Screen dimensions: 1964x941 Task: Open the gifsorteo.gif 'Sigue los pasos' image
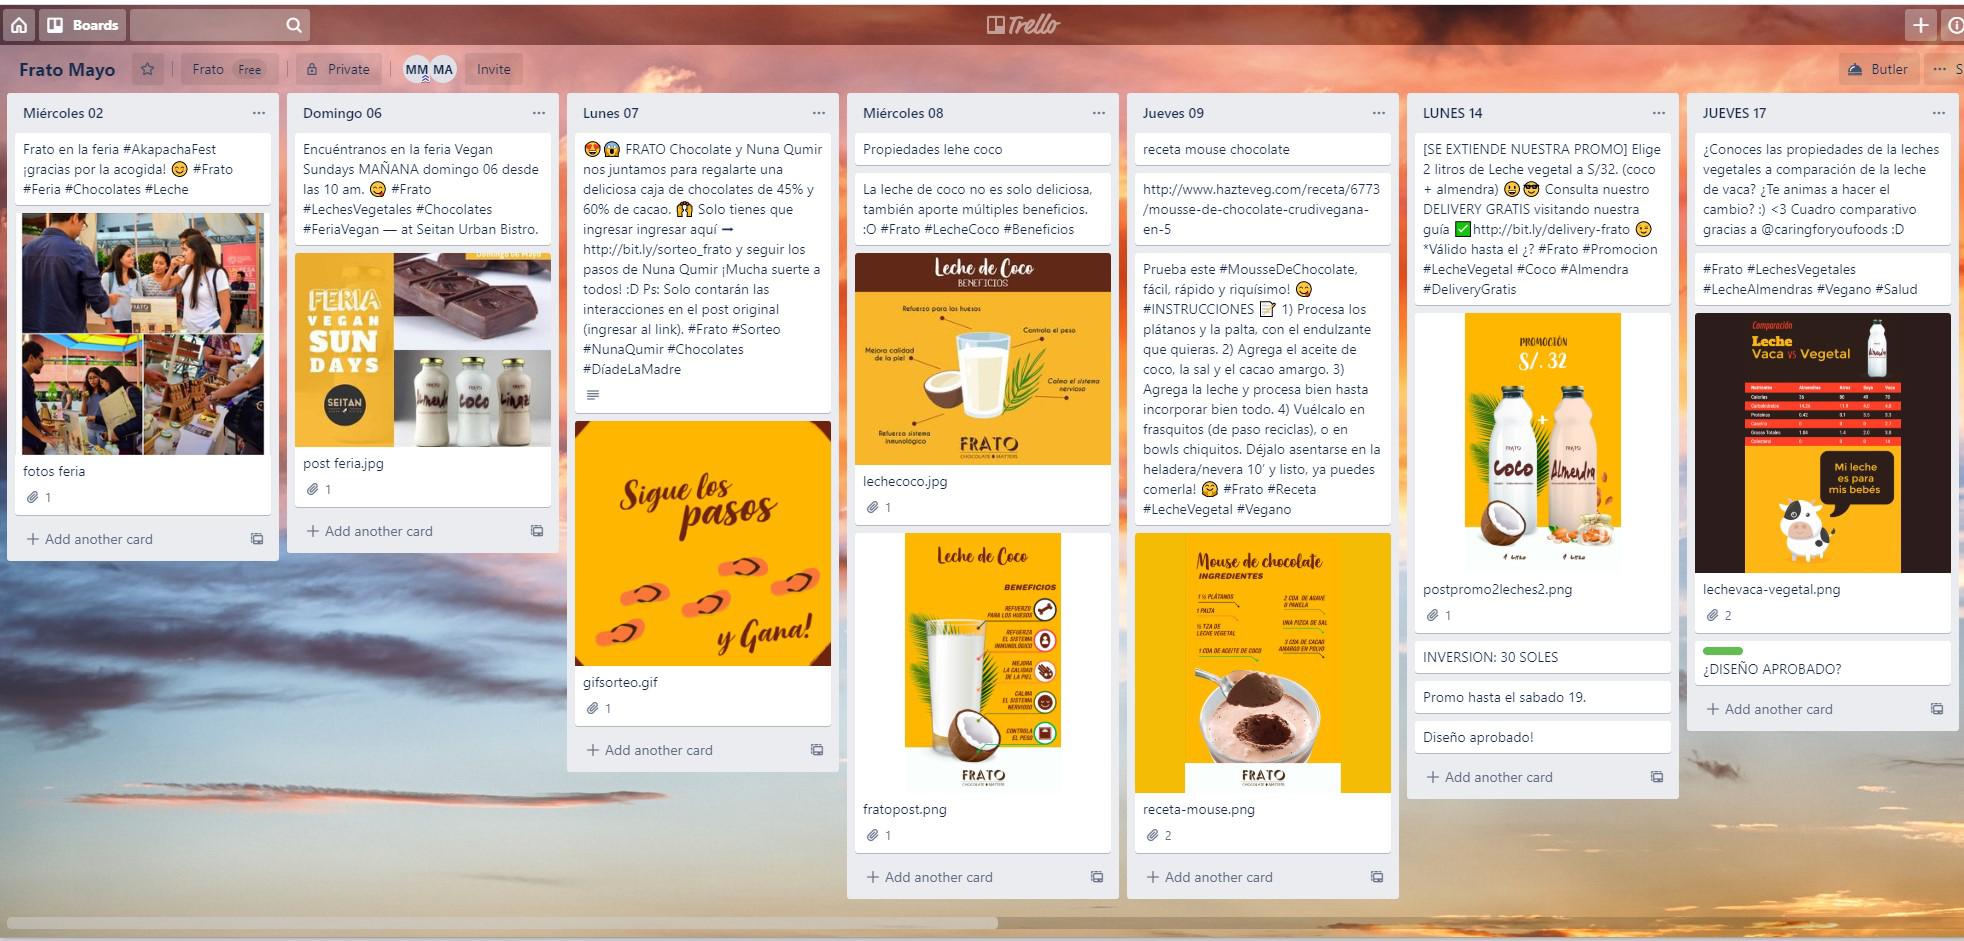(703, 543)
